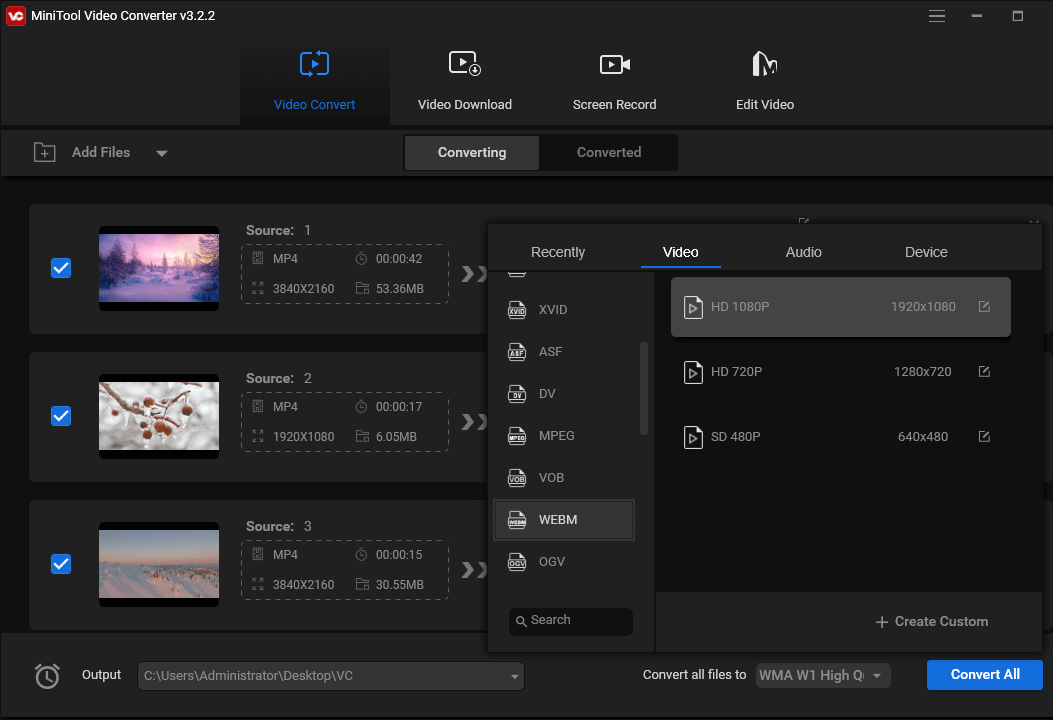The image size is (1053, 720).
Task: Click Create Custom preset button
Action: pyautogui.click(x=931, y=621)
